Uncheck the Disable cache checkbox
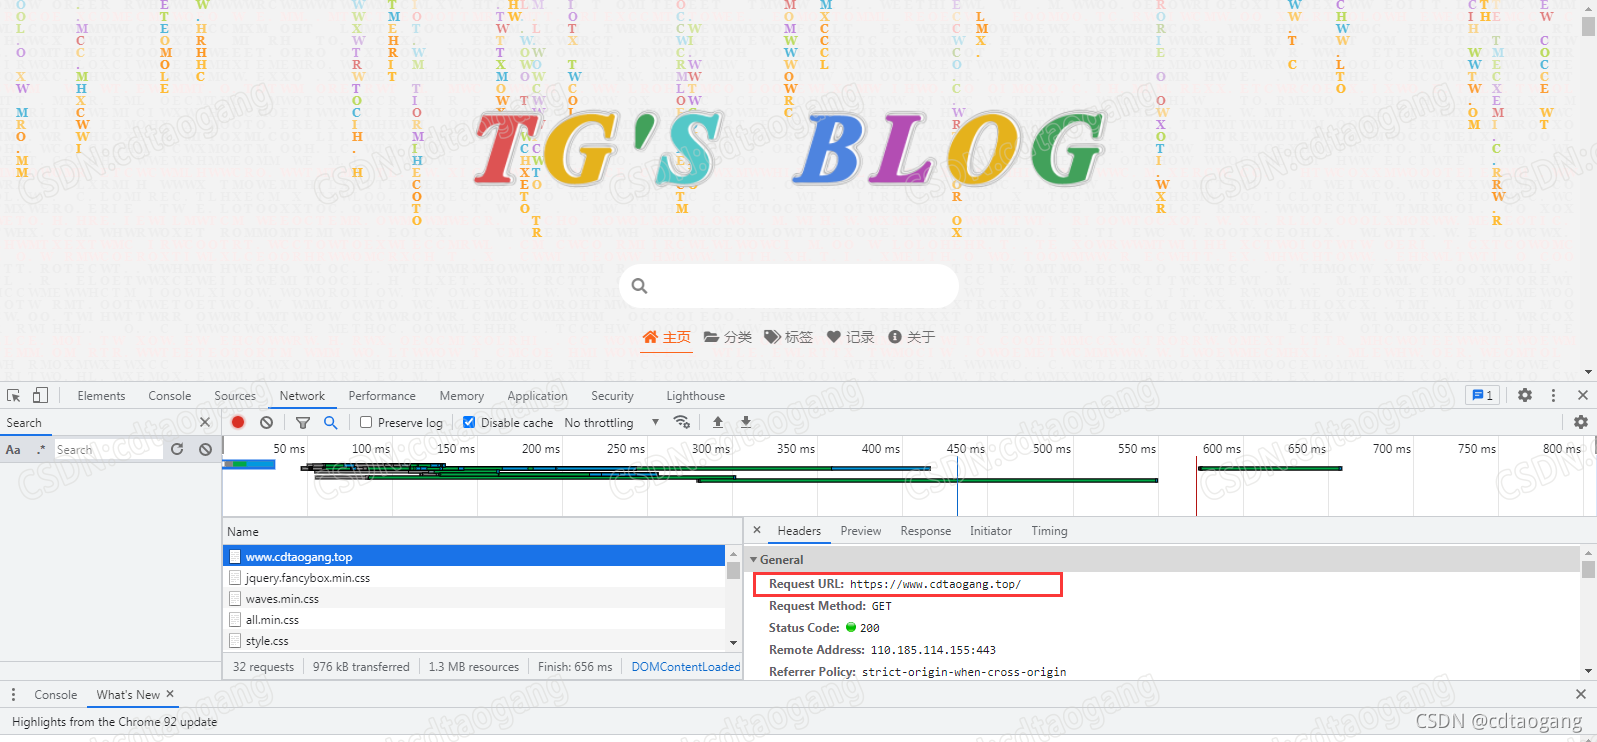1597x742 pixels. pos(469,422)
